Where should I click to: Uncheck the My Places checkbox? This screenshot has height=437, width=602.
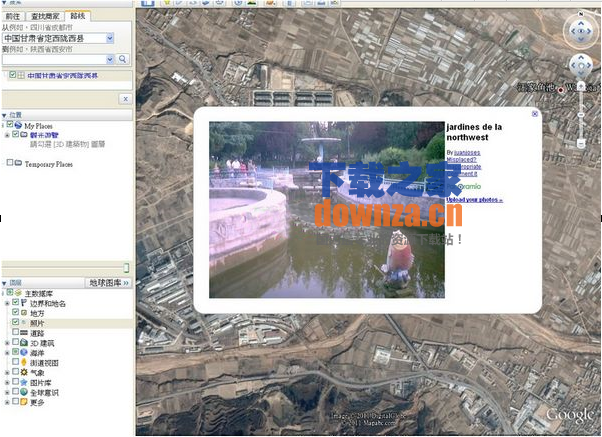[10, 124]
